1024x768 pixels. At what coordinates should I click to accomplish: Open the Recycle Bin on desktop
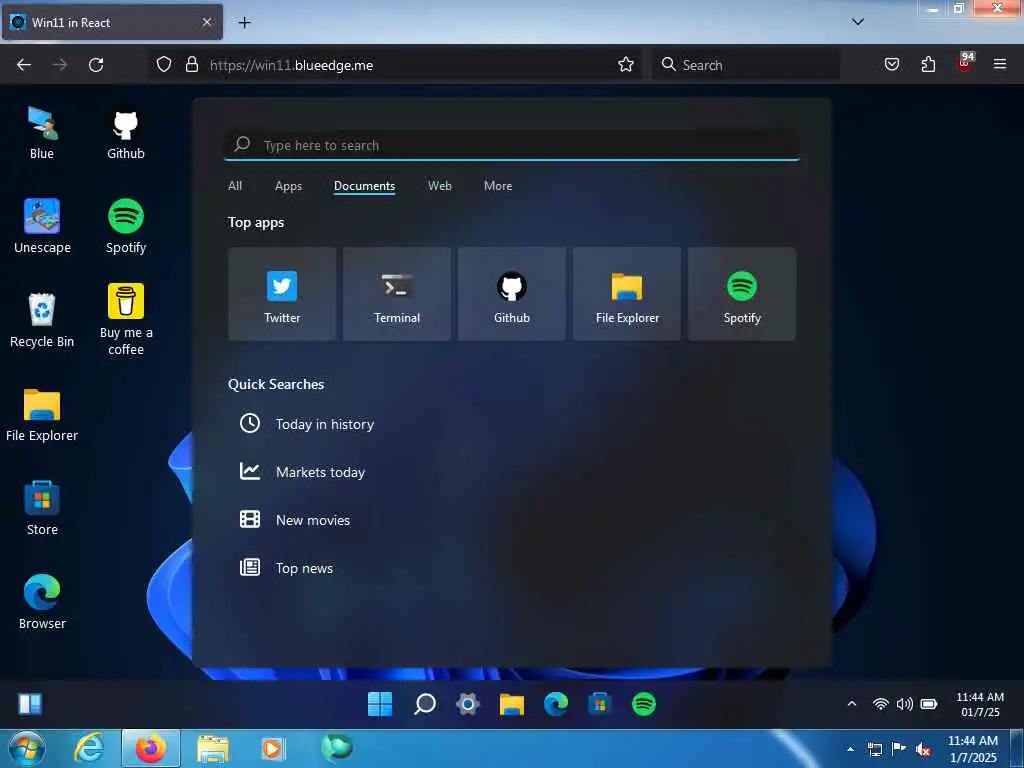(42, 321)
